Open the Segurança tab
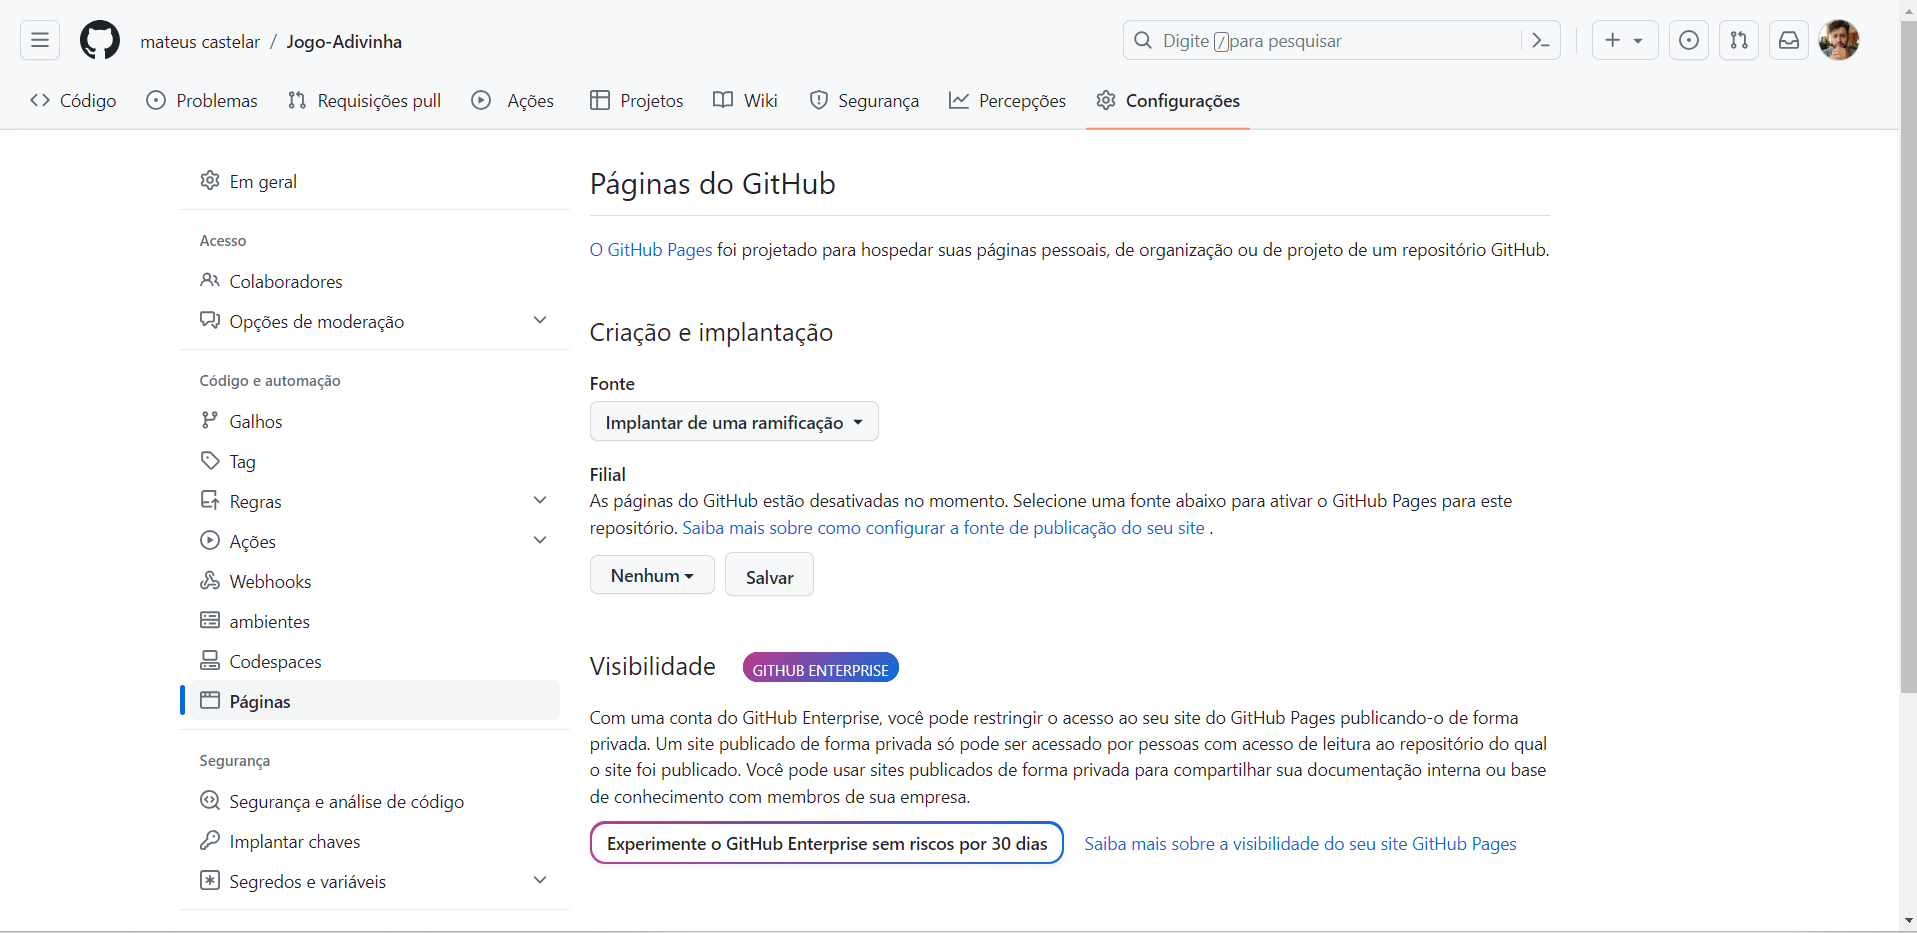This screenshot has width=1917, height=933. tap(864, 100)
